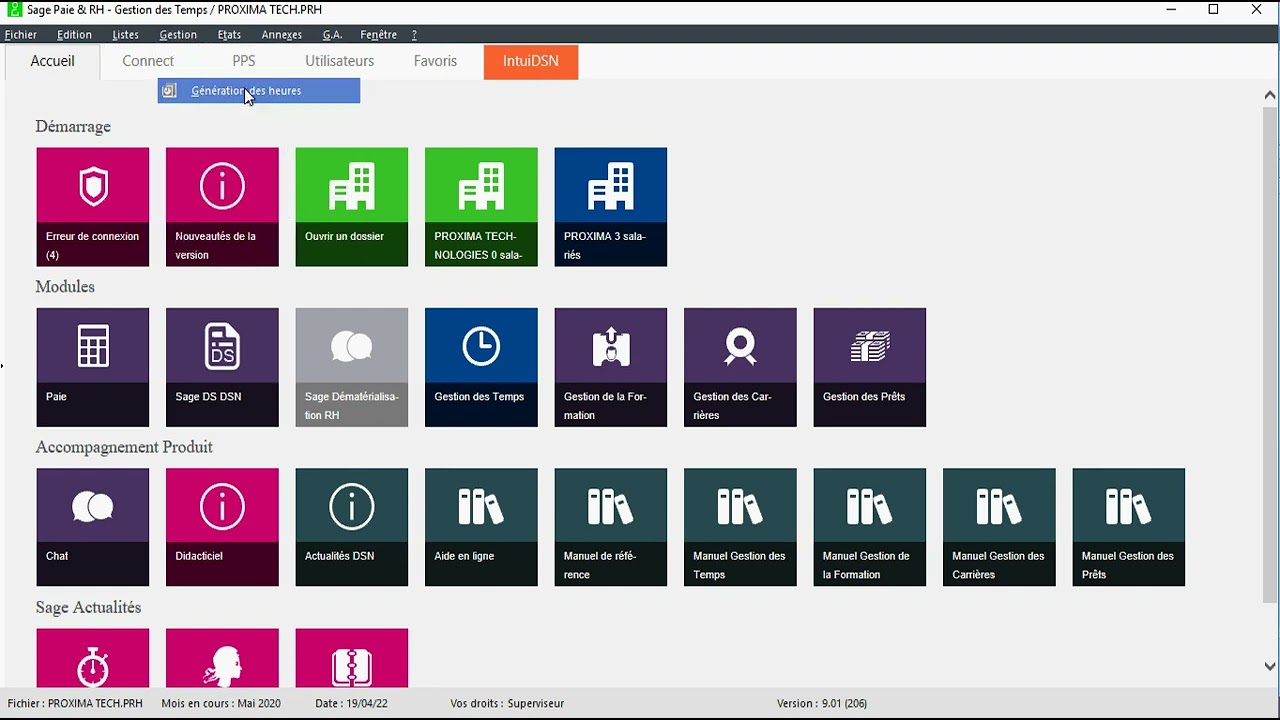1280x720 pixels.
Task: Open the Didacticiel tile
Action: (222, 527)
